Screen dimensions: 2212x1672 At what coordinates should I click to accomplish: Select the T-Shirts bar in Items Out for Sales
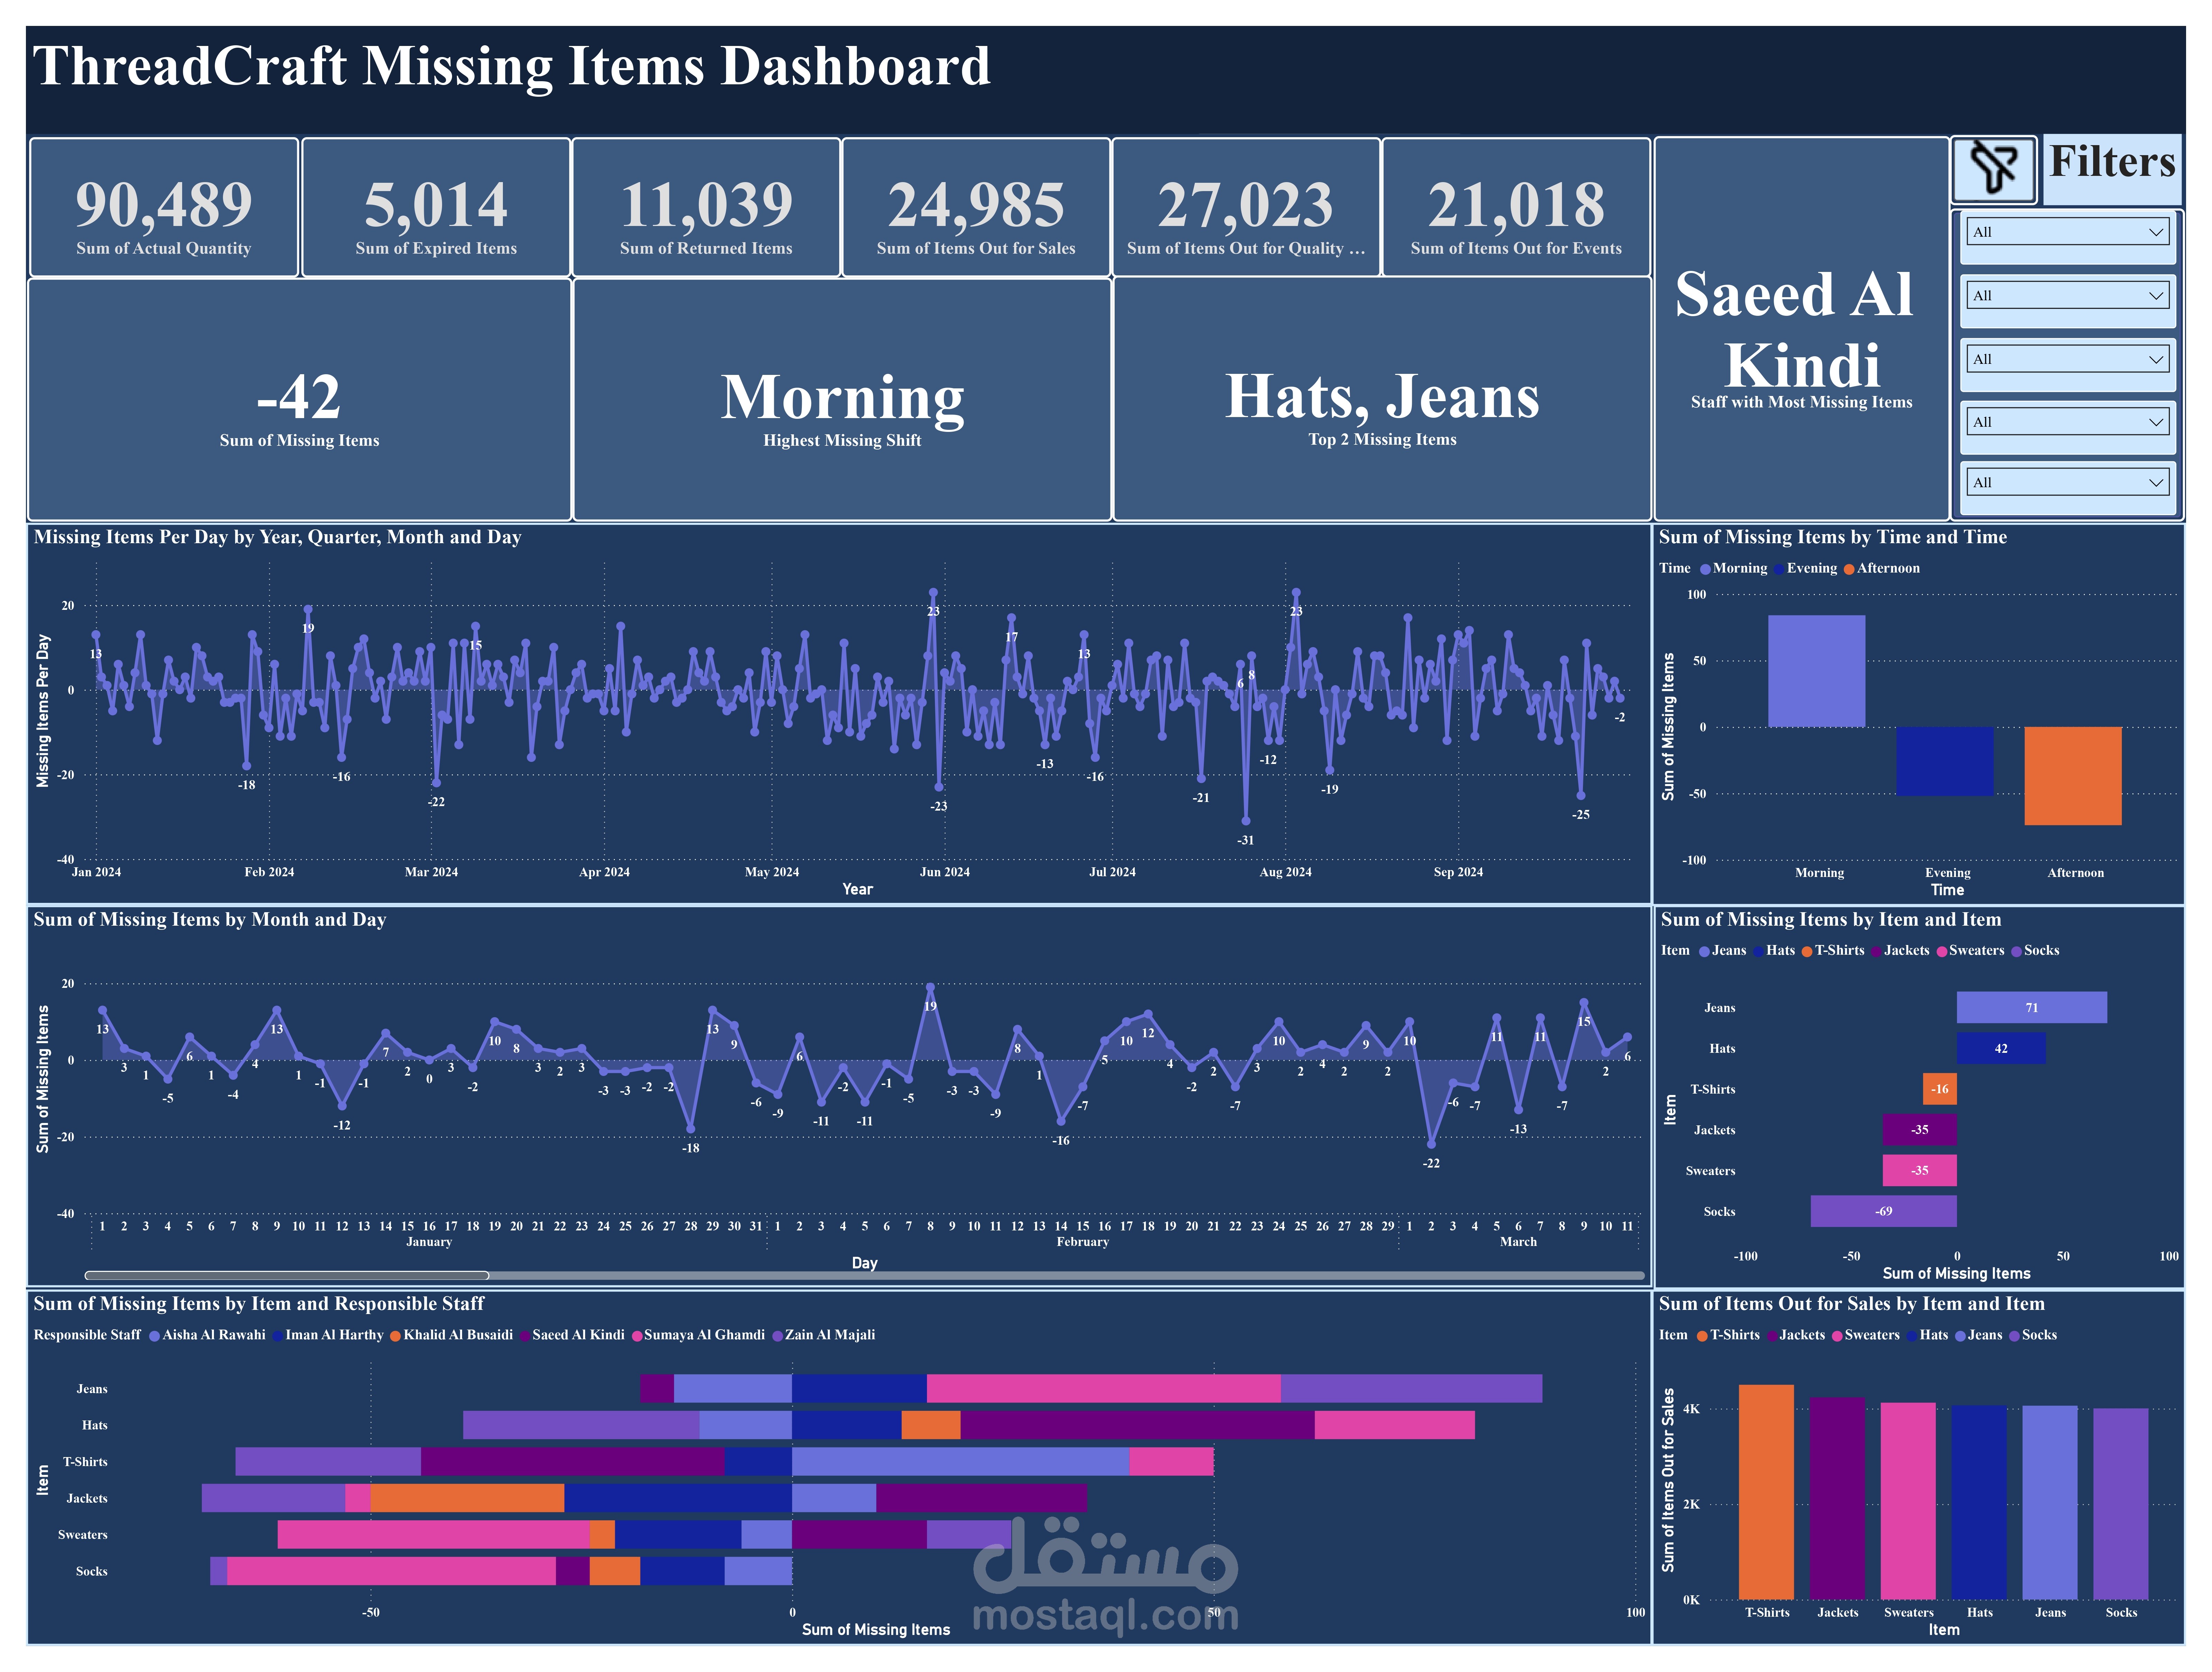(x=1766, y=1492)
